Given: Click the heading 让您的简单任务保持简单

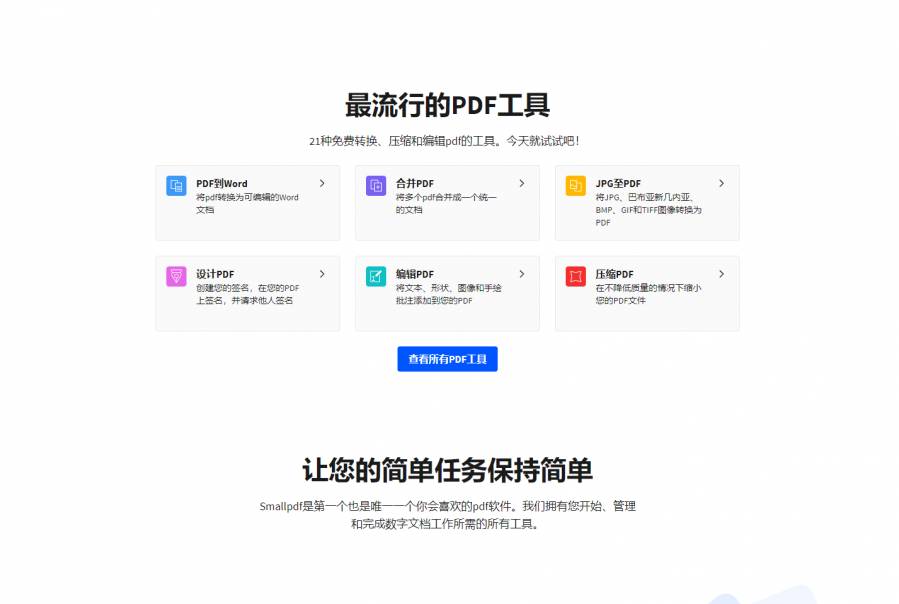Looking at the screenshot, I should [447, 470].
